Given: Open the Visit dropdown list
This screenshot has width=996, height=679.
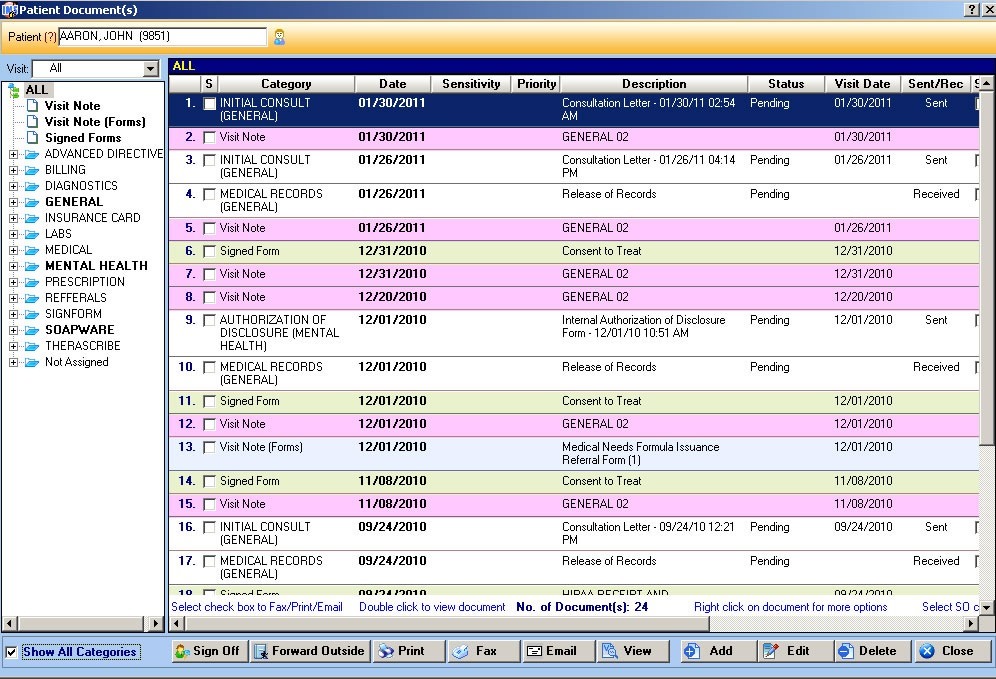Looking at the screenshot, I should click(x=151, y=69).
